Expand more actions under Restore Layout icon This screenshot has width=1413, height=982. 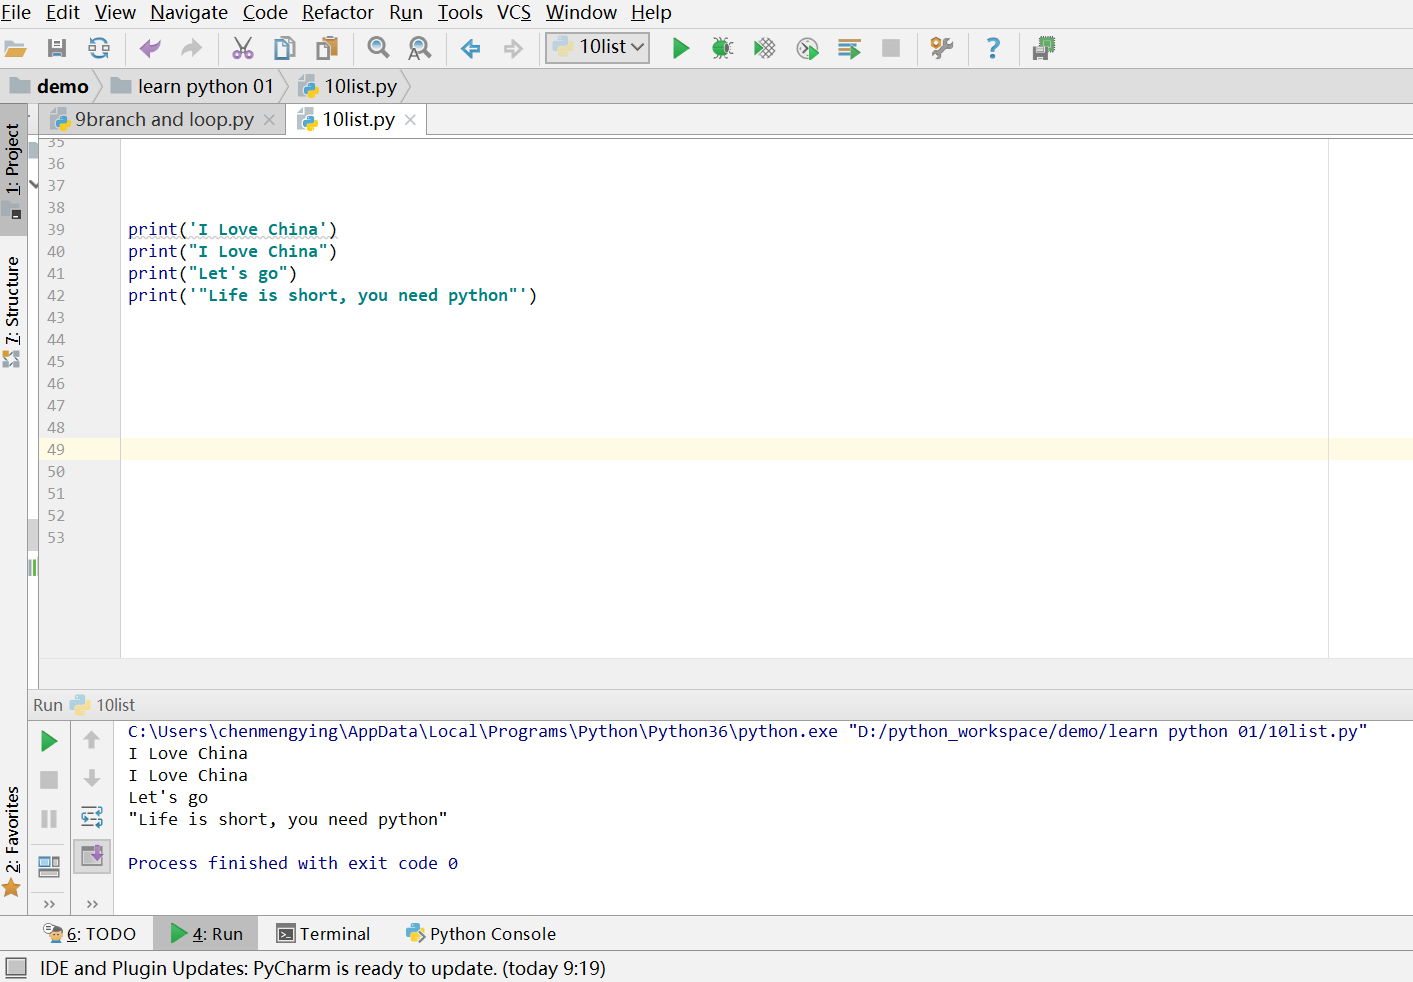click(49, 904)
